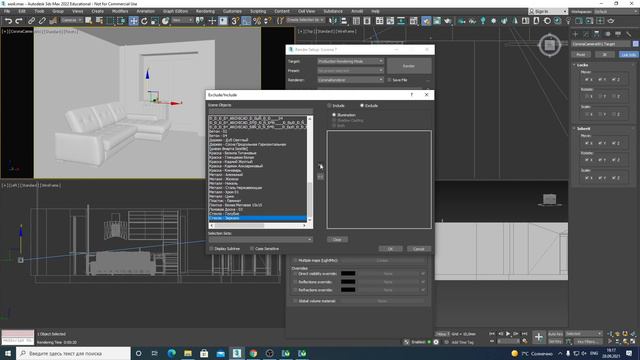Activate the Select and Move tool
Image resolution: width=640 pixels, height=360 pixels.
[133, 20]
